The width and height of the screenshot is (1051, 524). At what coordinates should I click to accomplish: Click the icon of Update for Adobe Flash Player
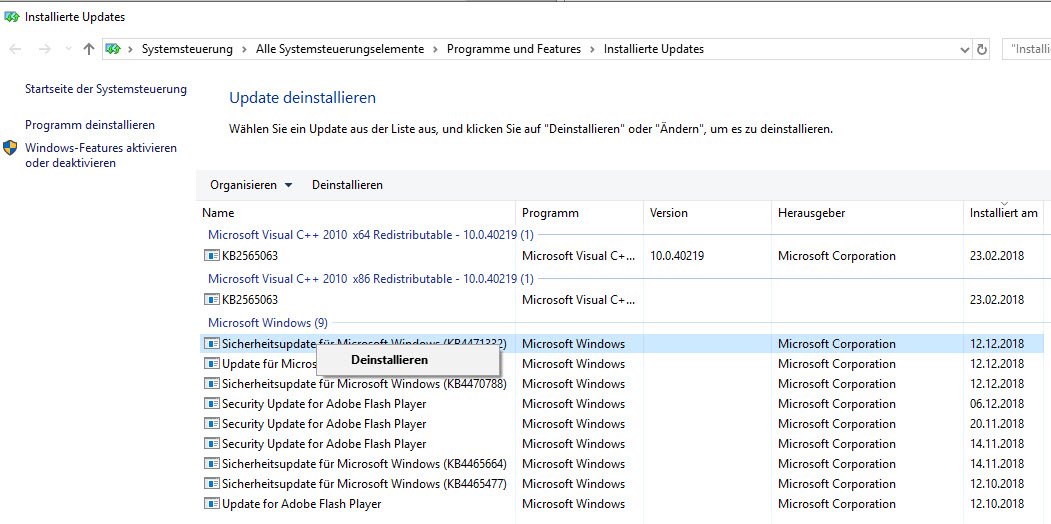(211, 504)
